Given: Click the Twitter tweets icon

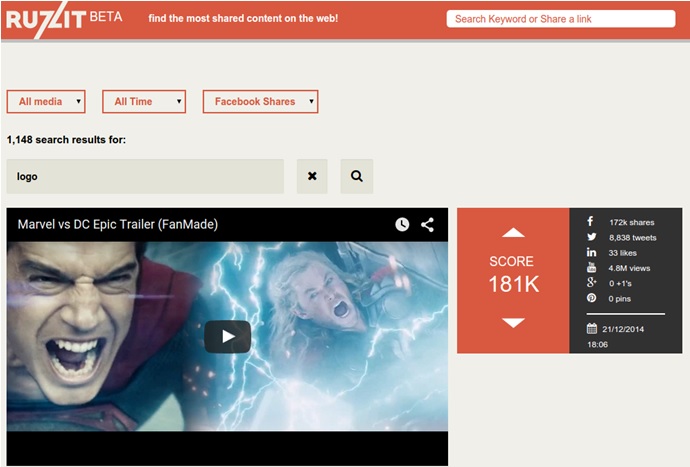Looking at the screenshot, I should (x=591, y=237).
